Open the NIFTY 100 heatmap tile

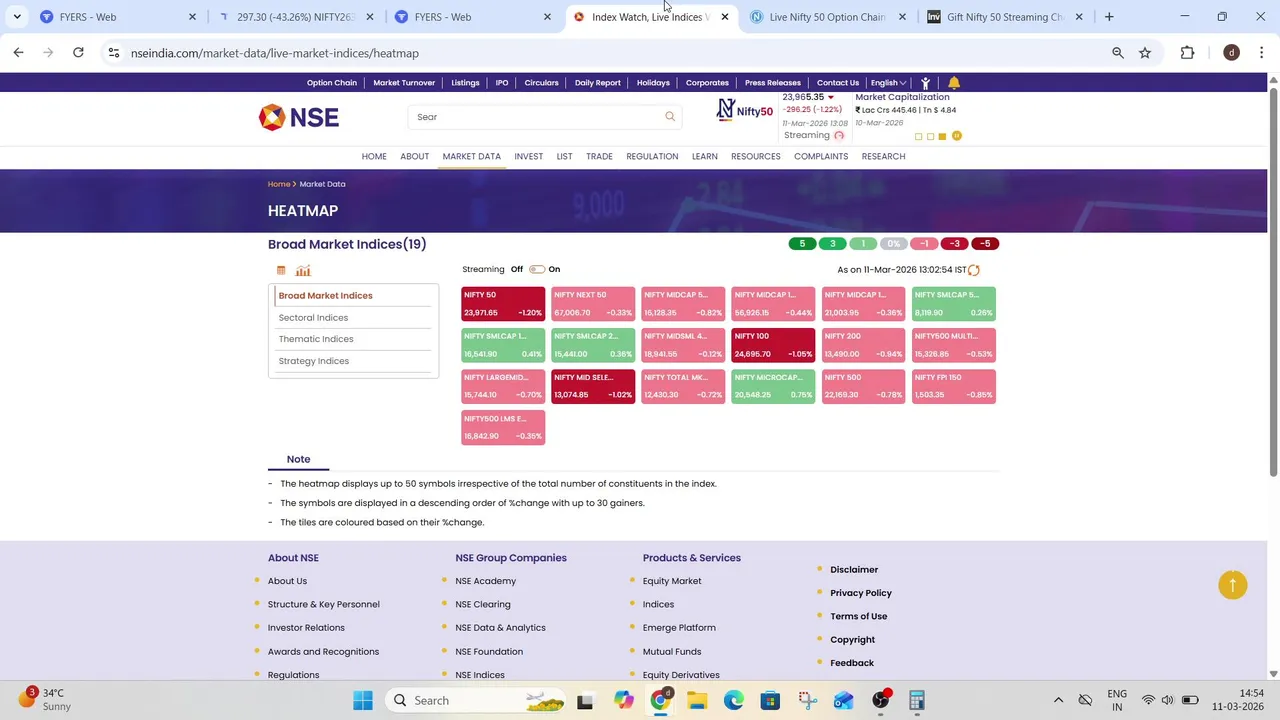(773, 345)
